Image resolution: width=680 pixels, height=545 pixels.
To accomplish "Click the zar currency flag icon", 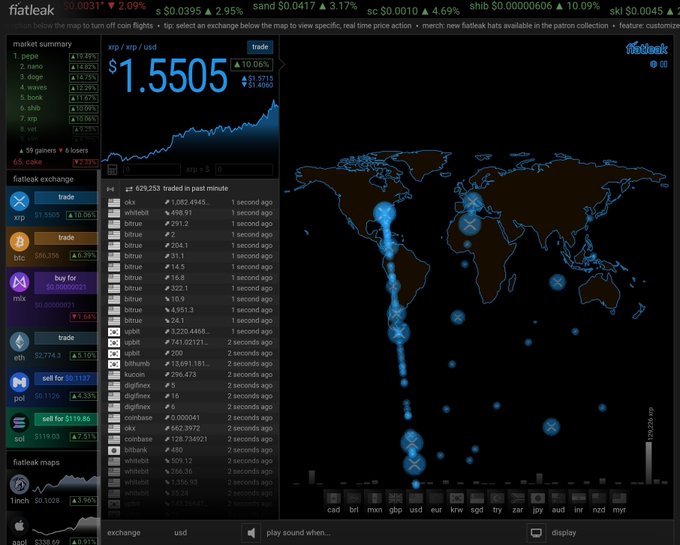I will [517, 498].
